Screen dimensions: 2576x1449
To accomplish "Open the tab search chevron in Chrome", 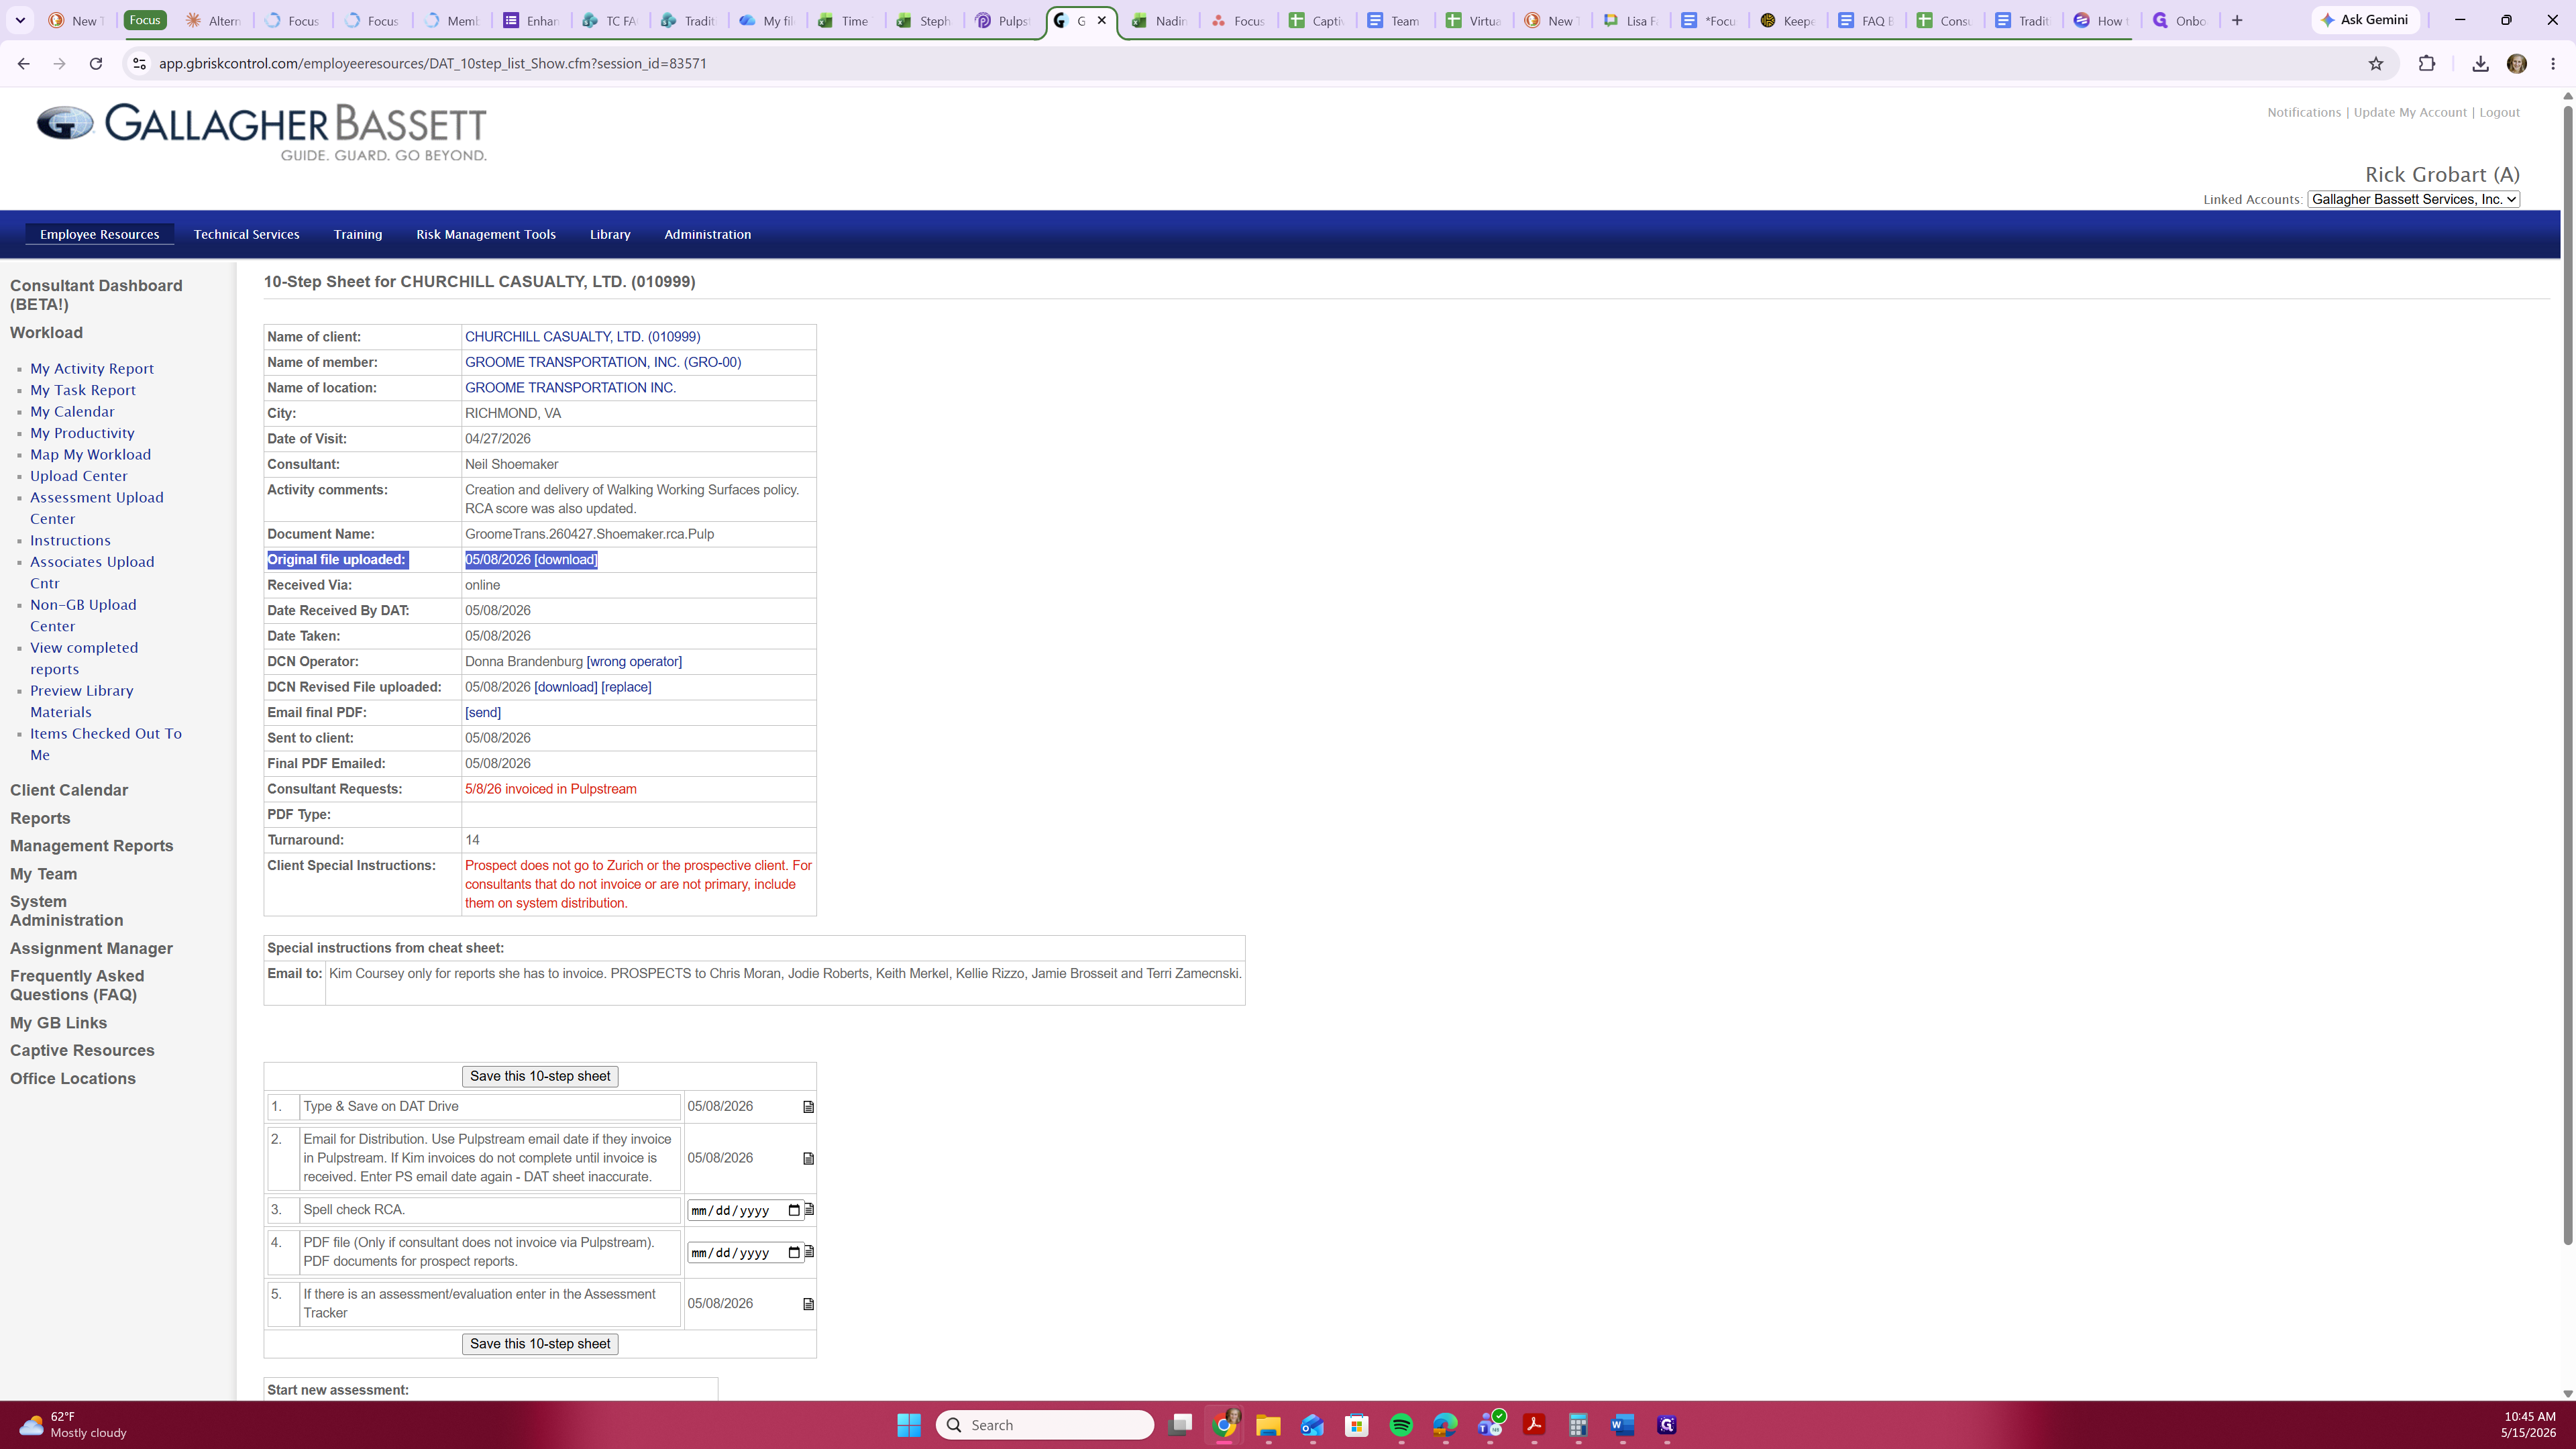I will [20, 20].
